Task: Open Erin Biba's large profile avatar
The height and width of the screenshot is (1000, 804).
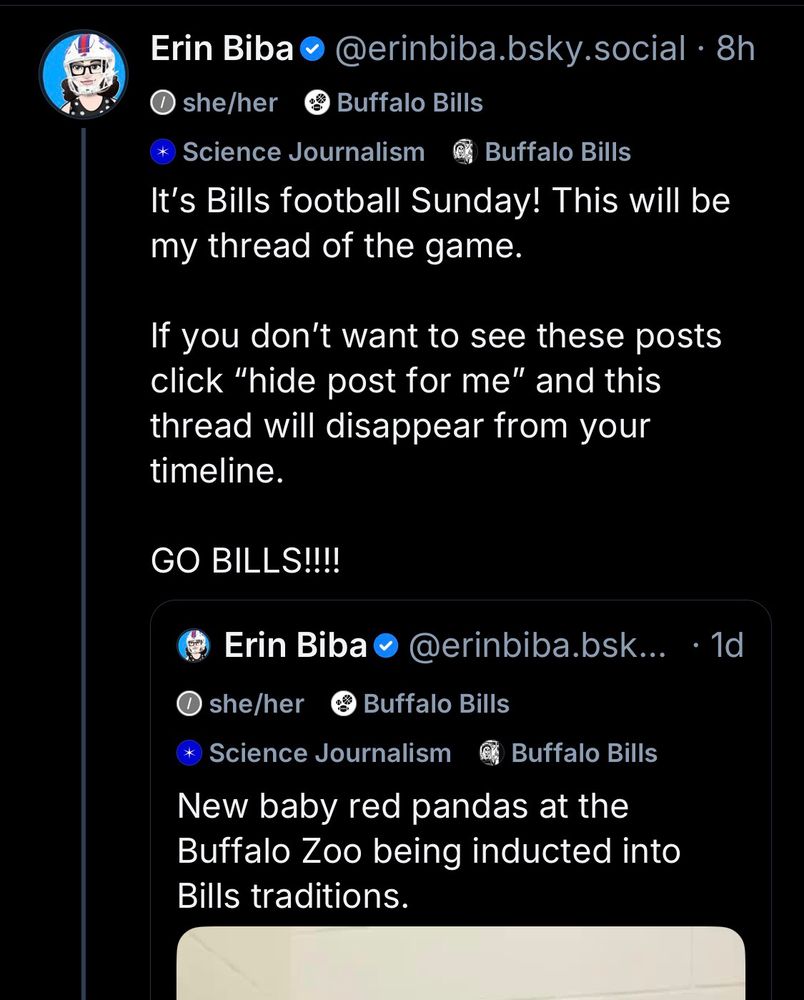Action: 84,74
